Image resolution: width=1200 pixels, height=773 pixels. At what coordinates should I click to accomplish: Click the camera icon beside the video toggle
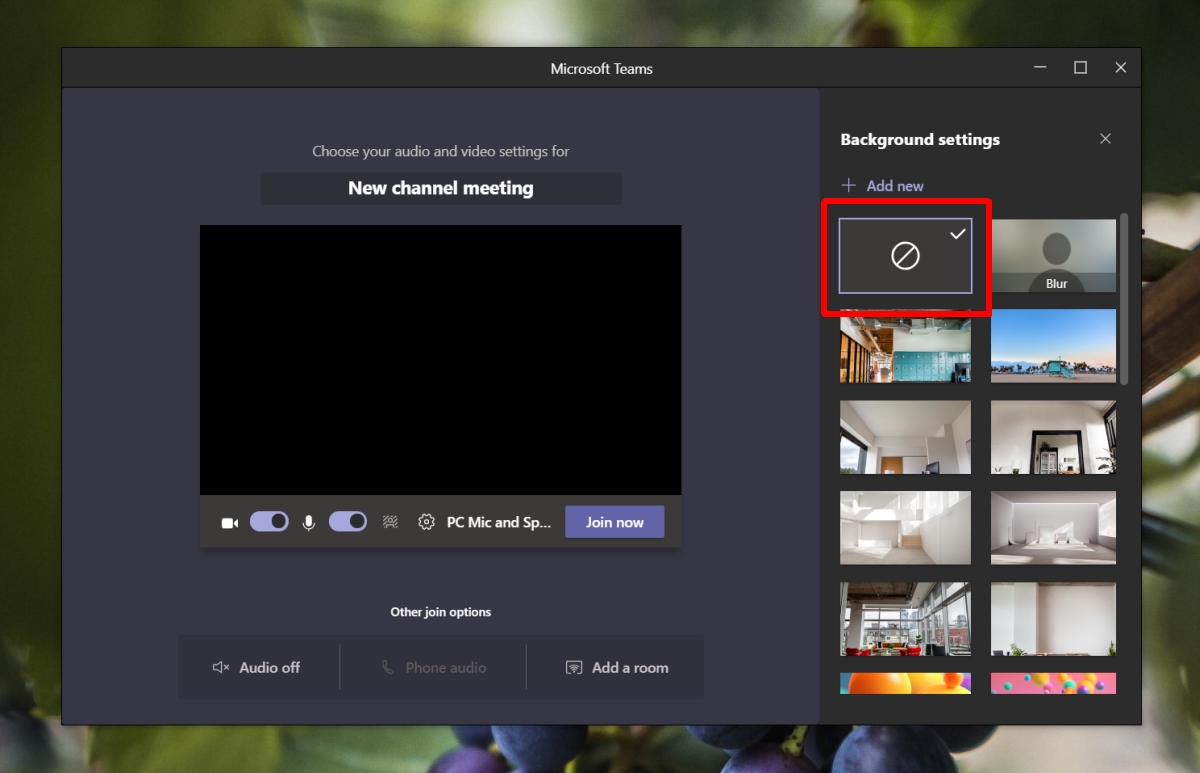(230, 522)
